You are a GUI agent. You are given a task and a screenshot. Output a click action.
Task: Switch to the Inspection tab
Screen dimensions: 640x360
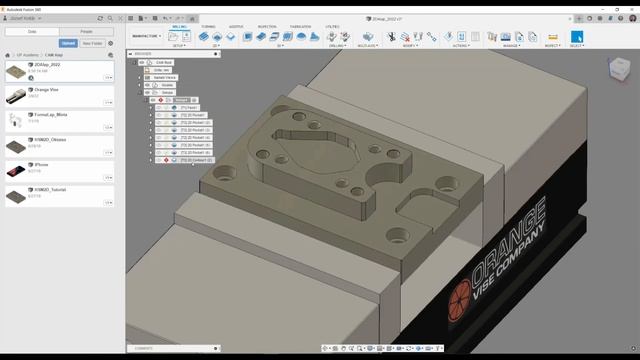pos(267,27)
